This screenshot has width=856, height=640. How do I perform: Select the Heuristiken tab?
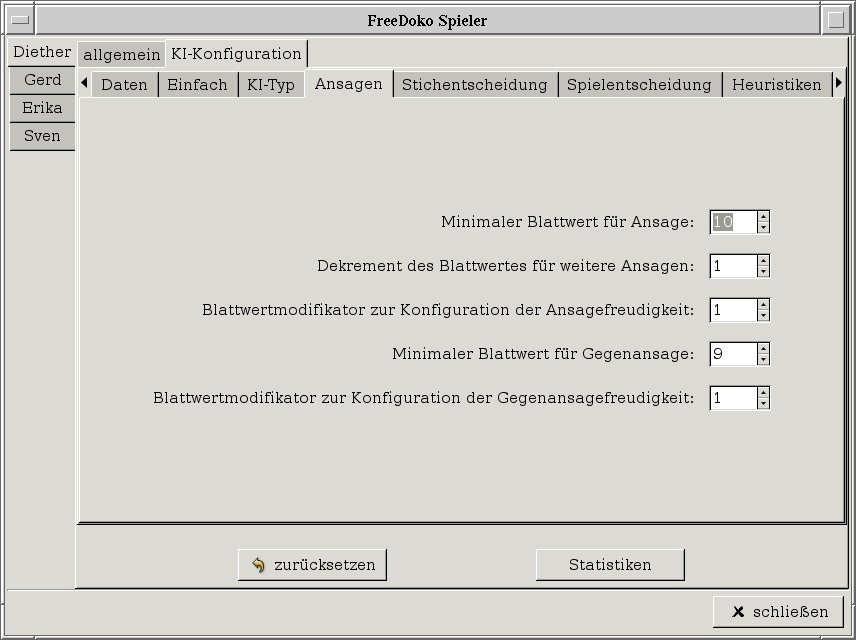776,85
